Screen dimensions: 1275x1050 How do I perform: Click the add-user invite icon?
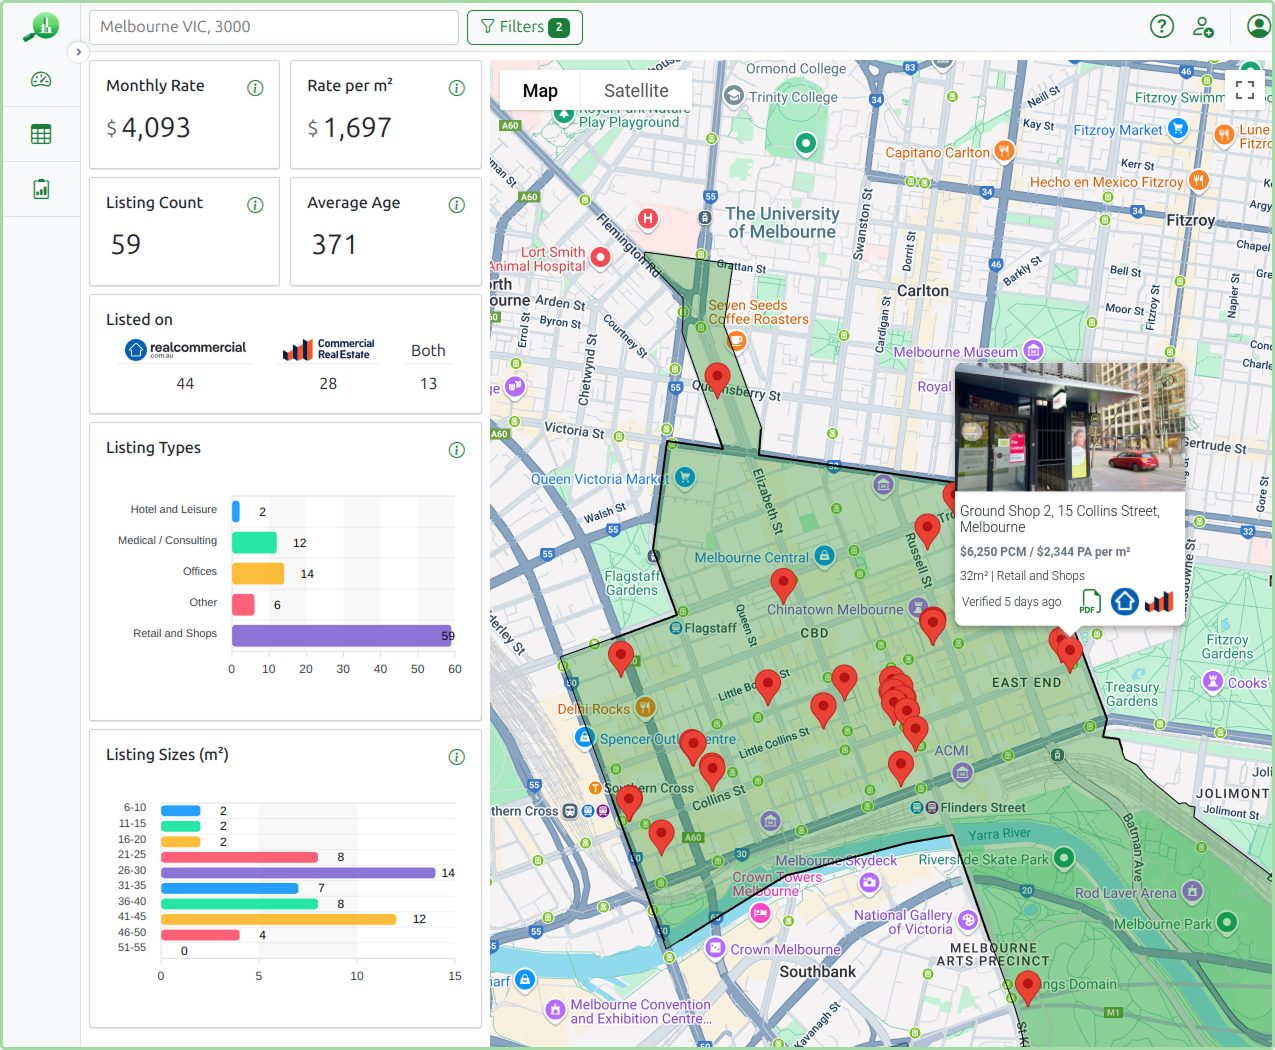(1203, 26)
